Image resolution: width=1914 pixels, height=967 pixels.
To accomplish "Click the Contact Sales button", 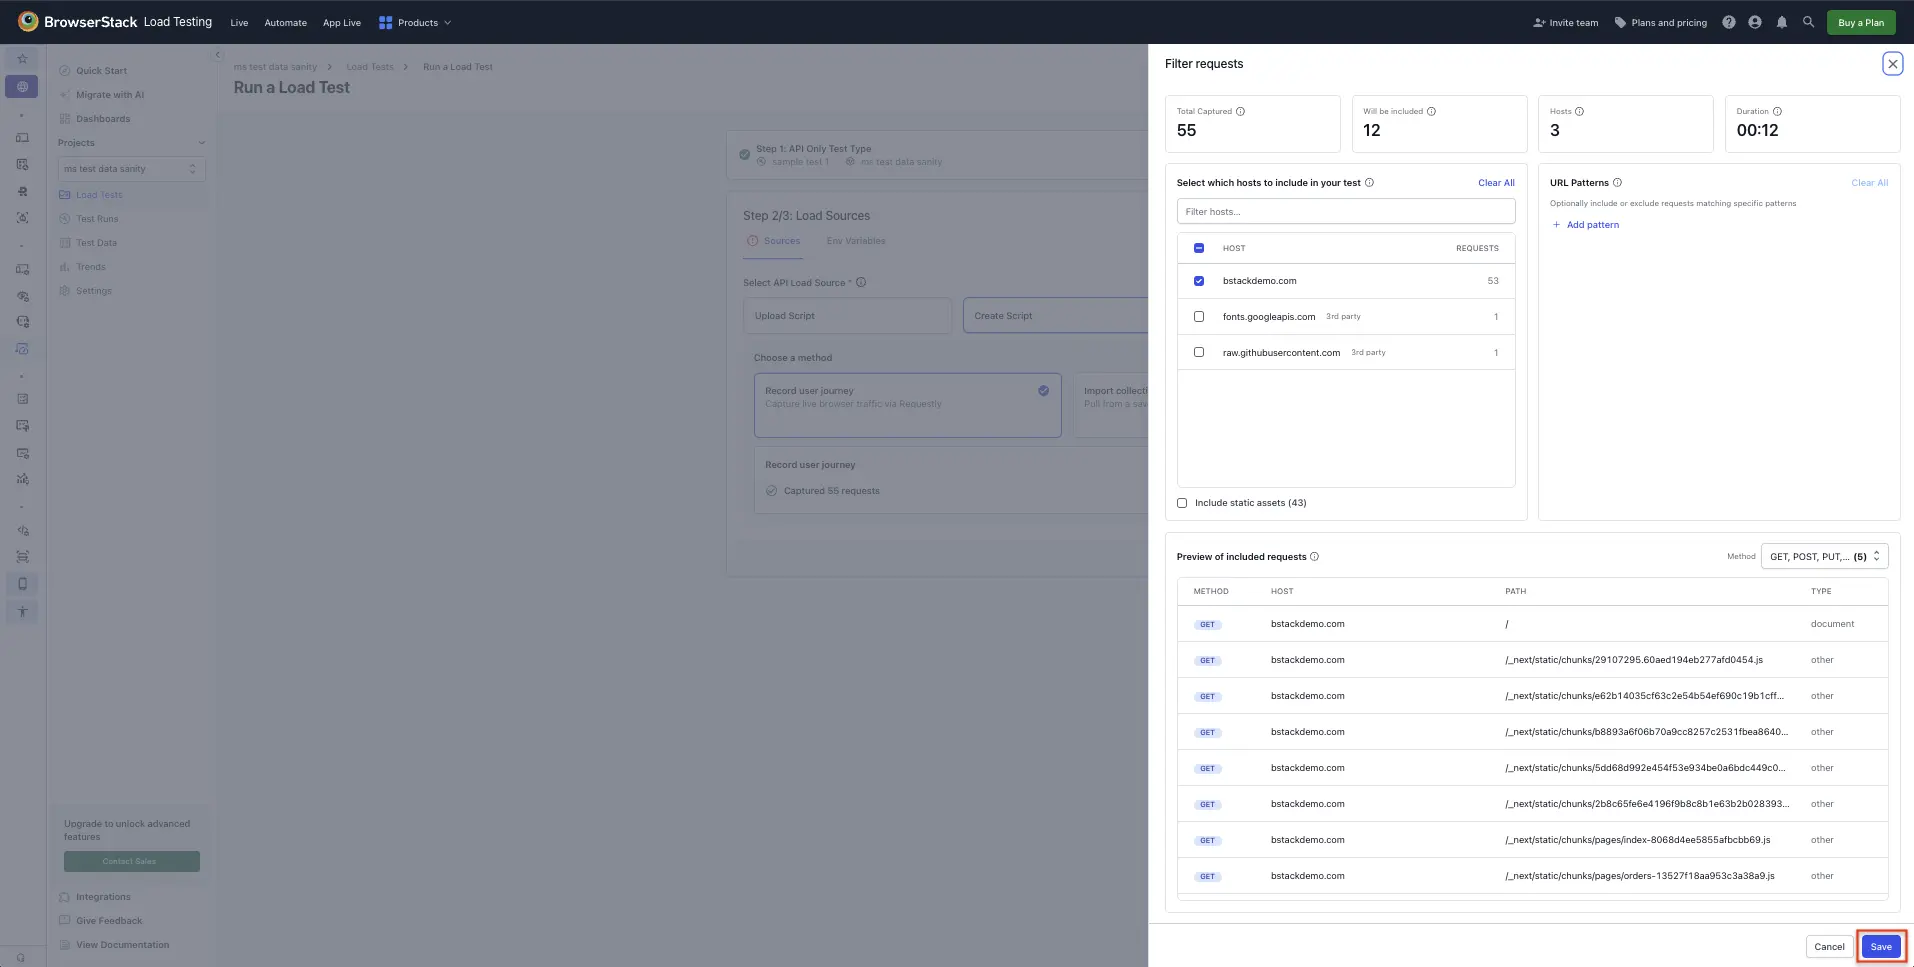I will (131, 861).
